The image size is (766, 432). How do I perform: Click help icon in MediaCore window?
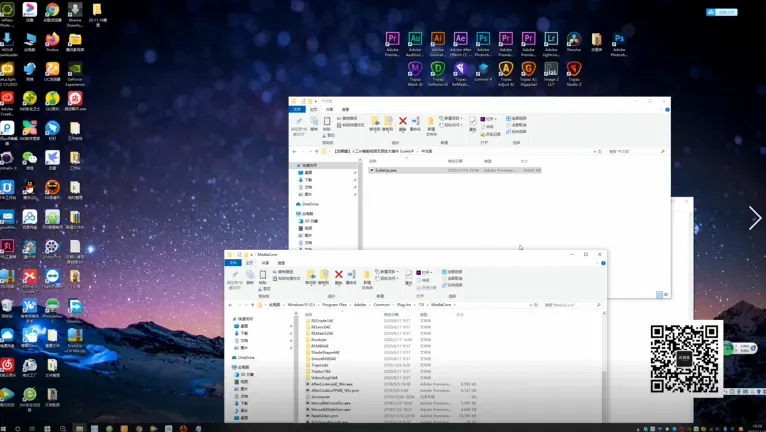click(x=603, y=263)
